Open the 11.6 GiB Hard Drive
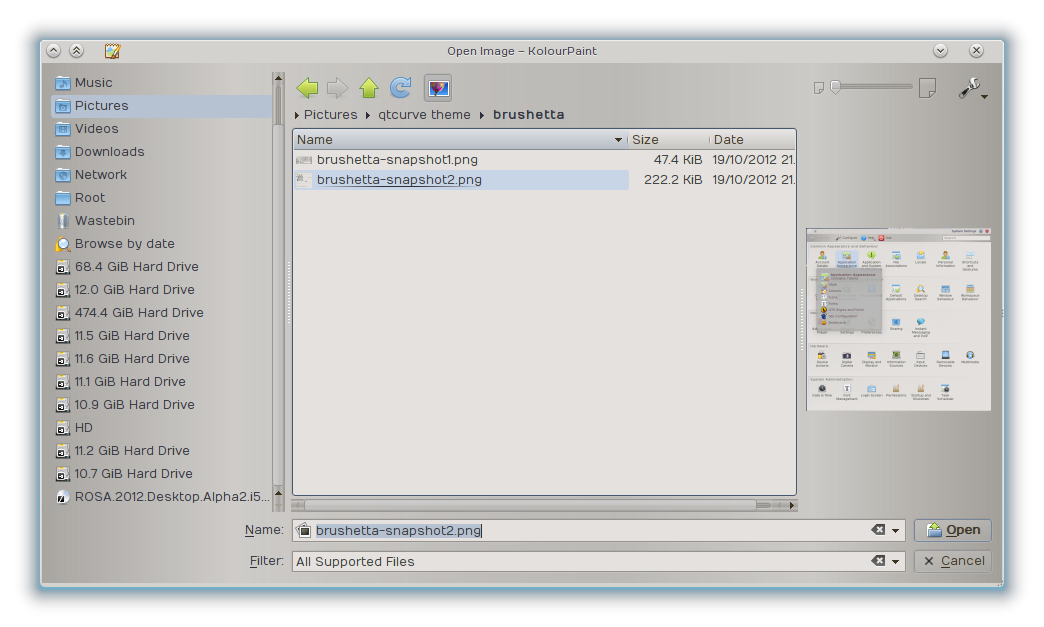Screen dimensions: 1044x627 point(161,358)
